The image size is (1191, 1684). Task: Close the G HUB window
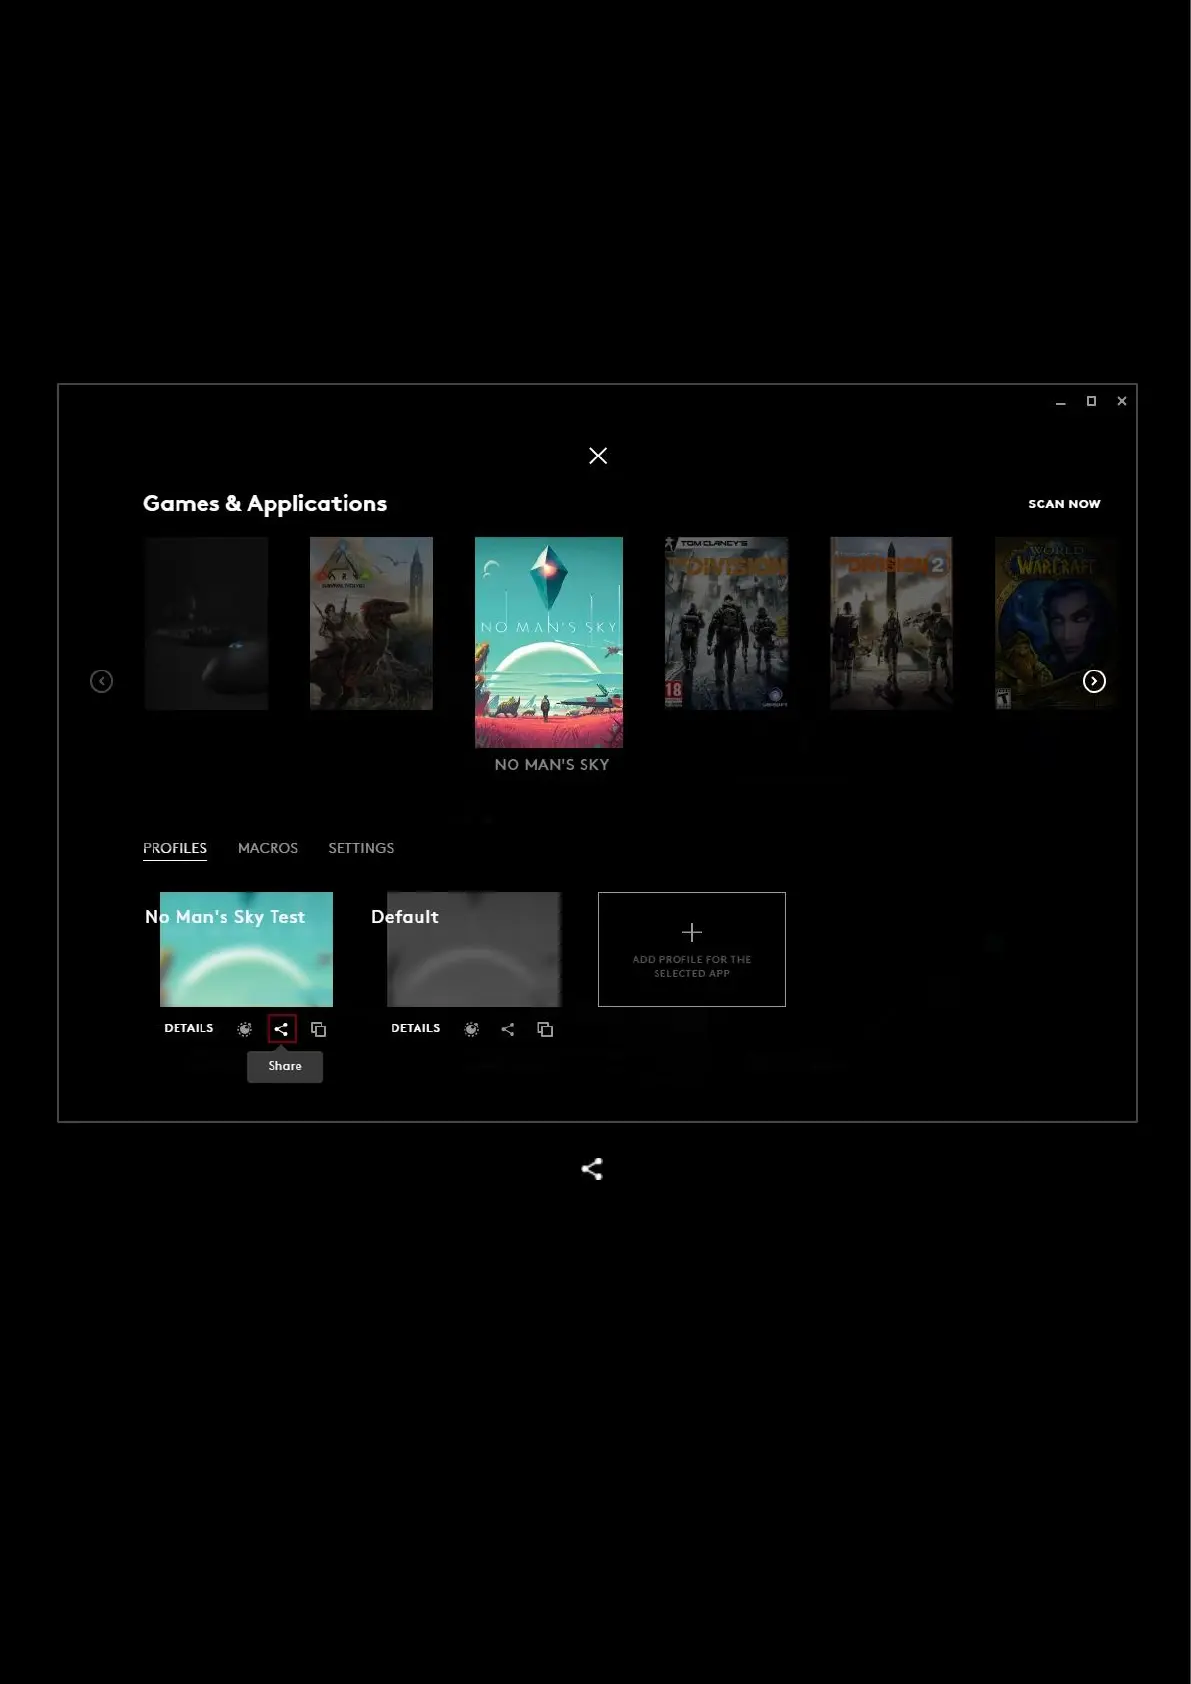click(1122, 401)
